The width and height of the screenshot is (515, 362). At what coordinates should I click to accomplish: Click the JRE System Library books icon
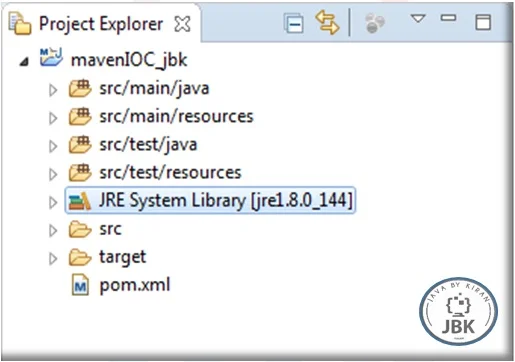point(79,201)
